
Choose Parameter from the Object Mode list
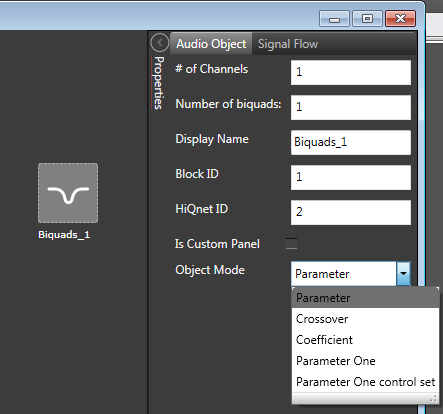(365, 298)
